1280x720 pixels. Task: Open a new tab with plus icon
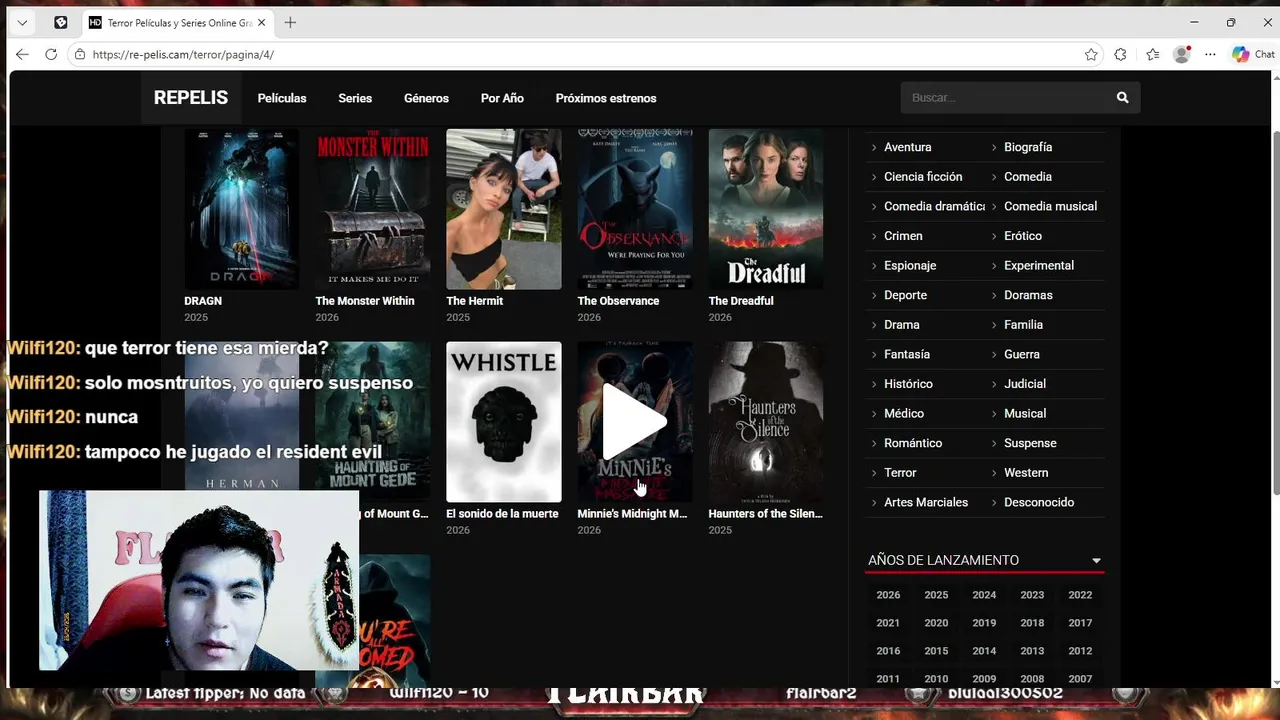(x=290, y=22)
